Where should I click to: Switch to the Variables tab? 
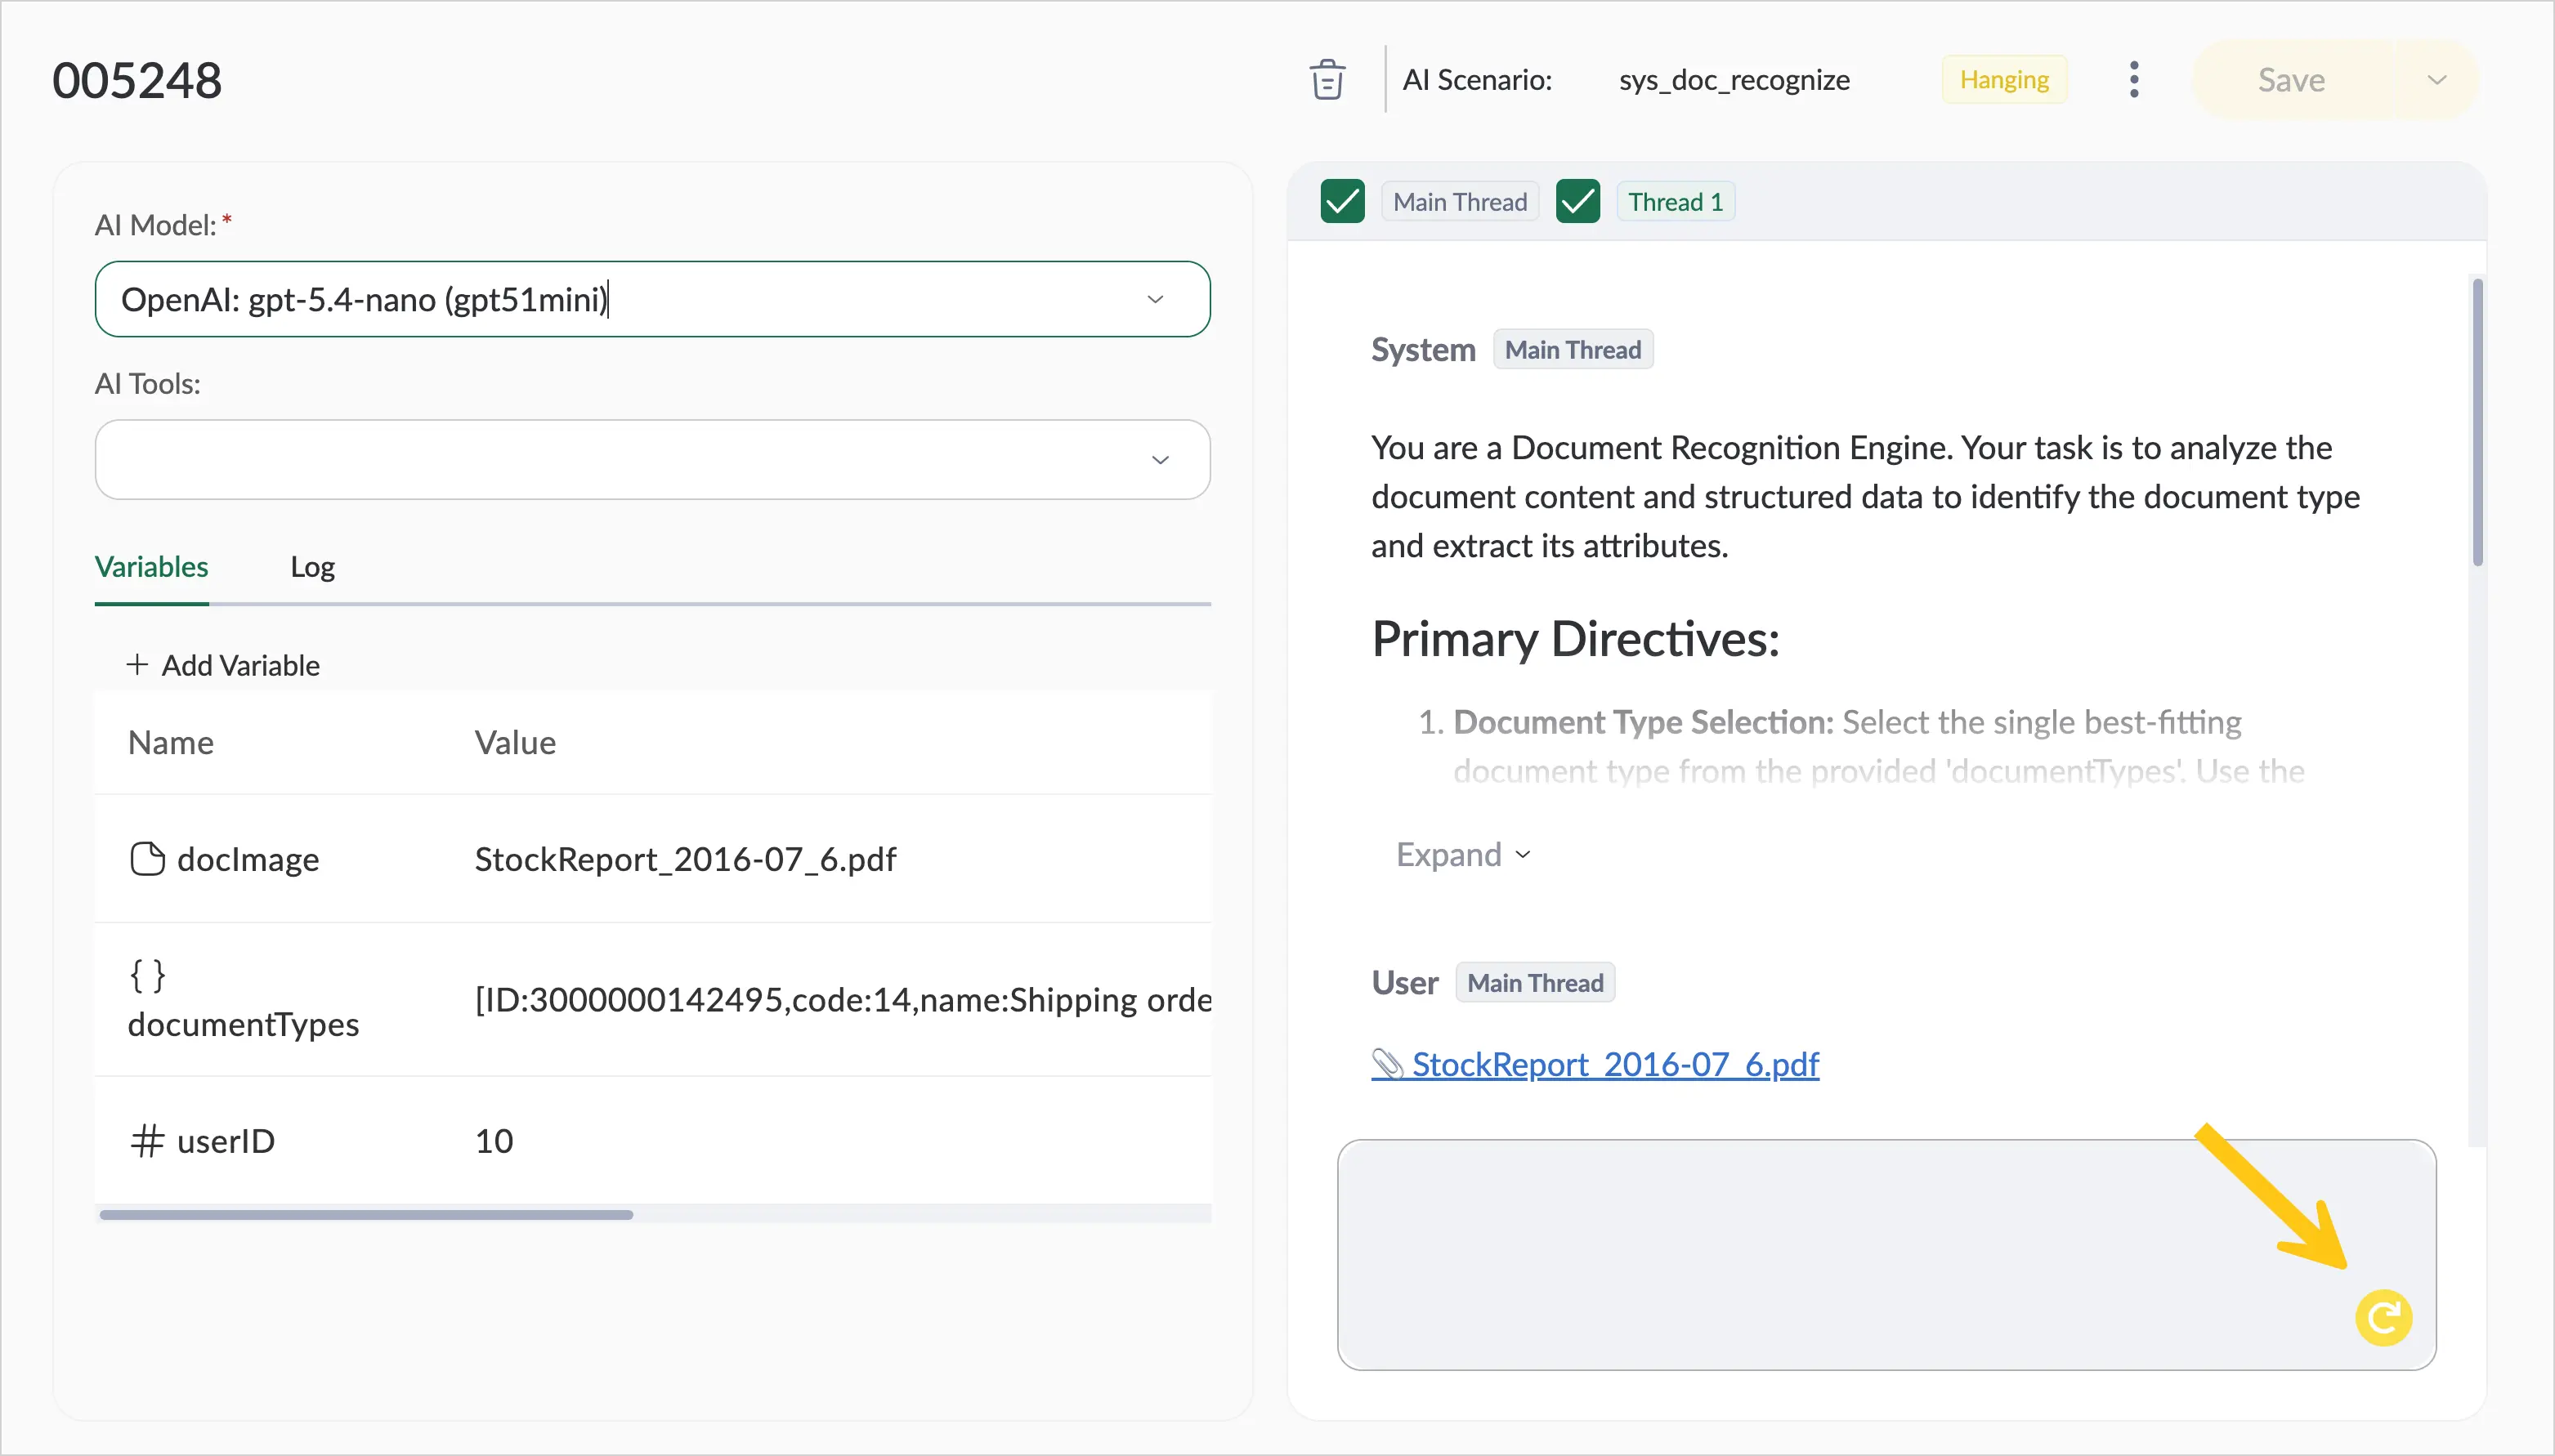[151, 567]
